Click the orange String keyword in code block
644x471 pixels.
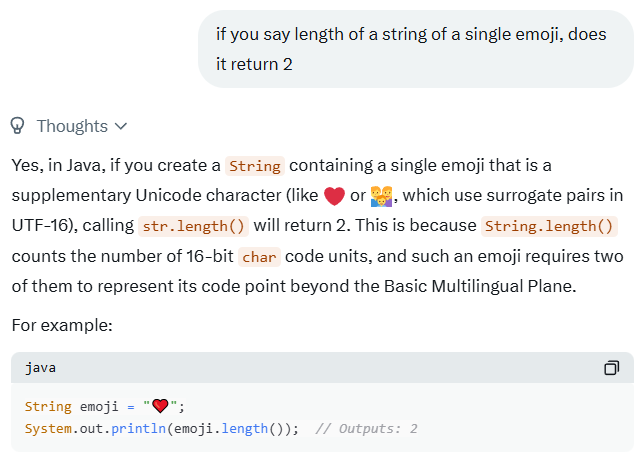point(48,406)
